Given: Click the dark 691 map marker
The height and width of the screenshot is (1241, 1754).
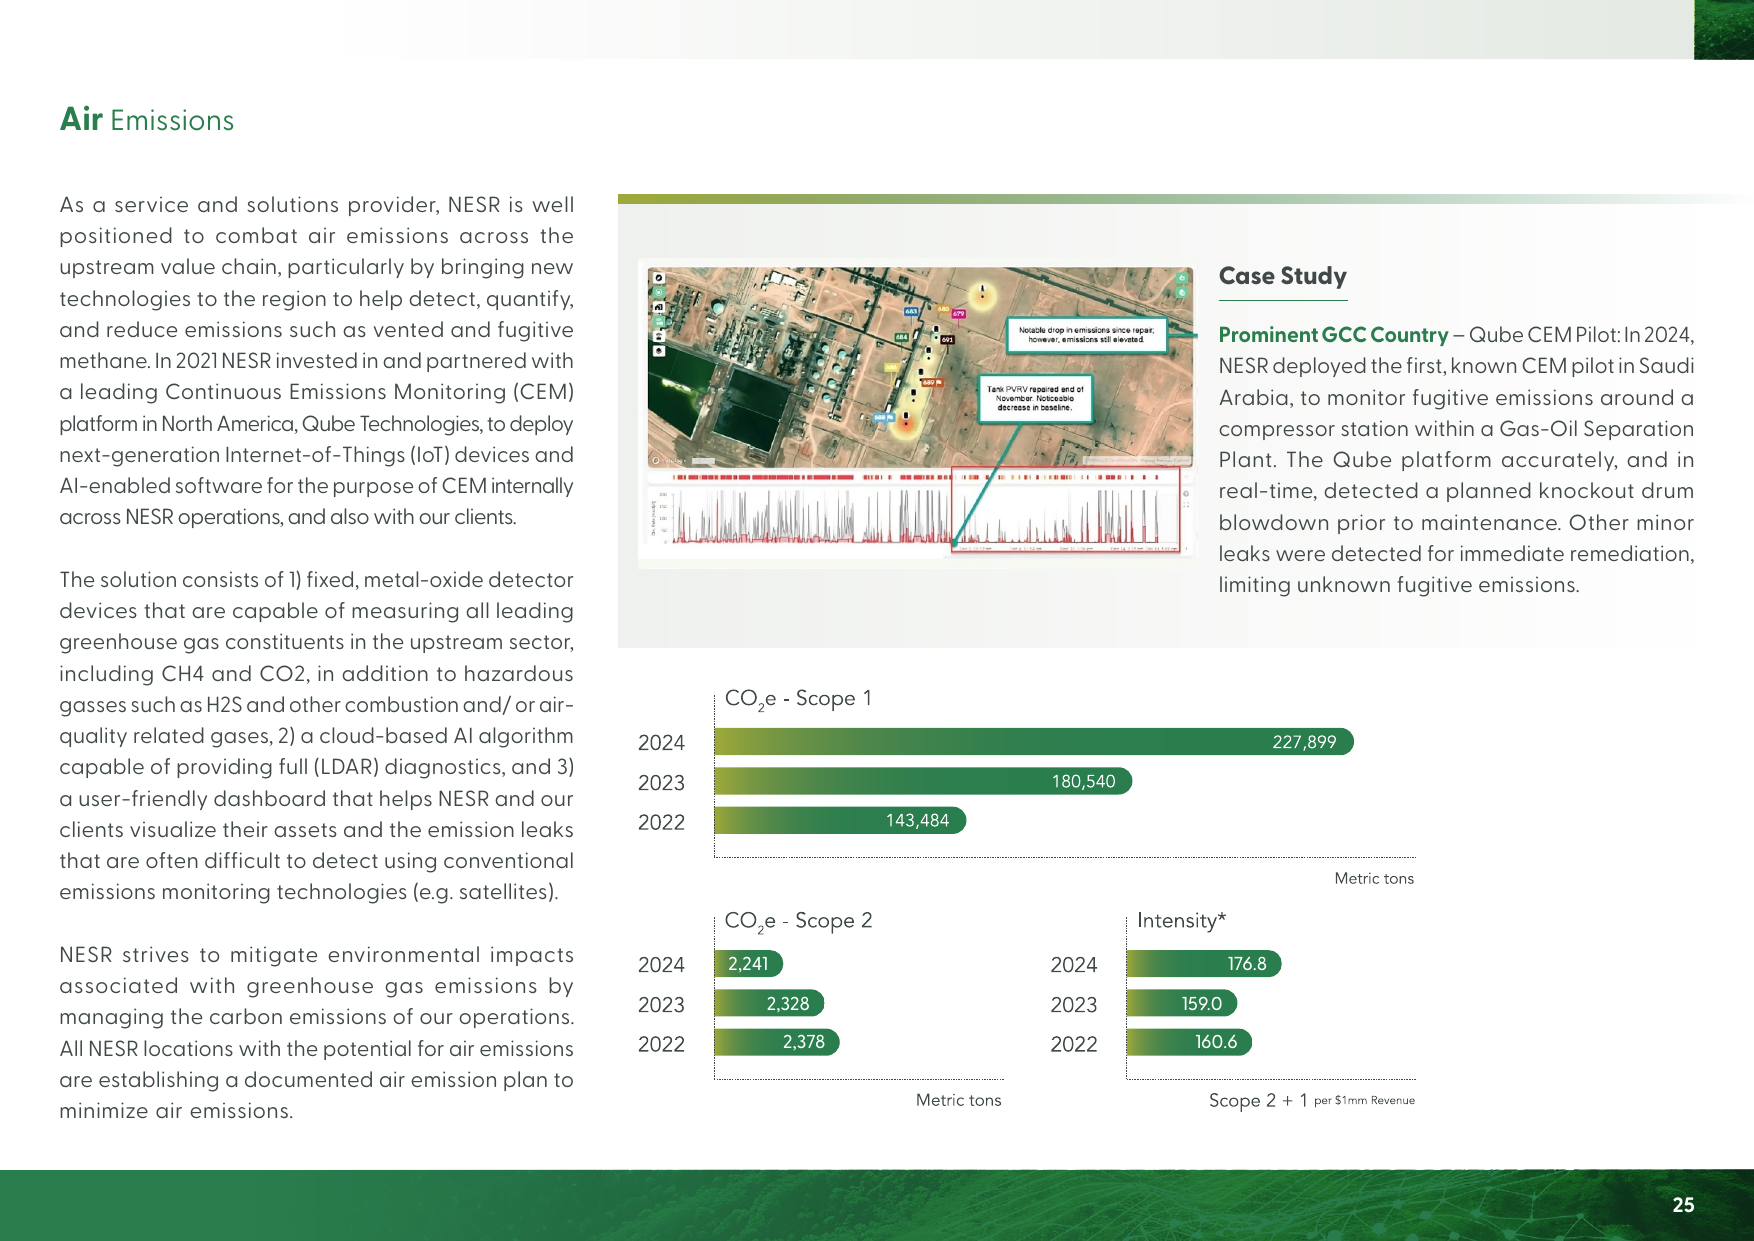Looking at the screenshot, I should [947, 340].
